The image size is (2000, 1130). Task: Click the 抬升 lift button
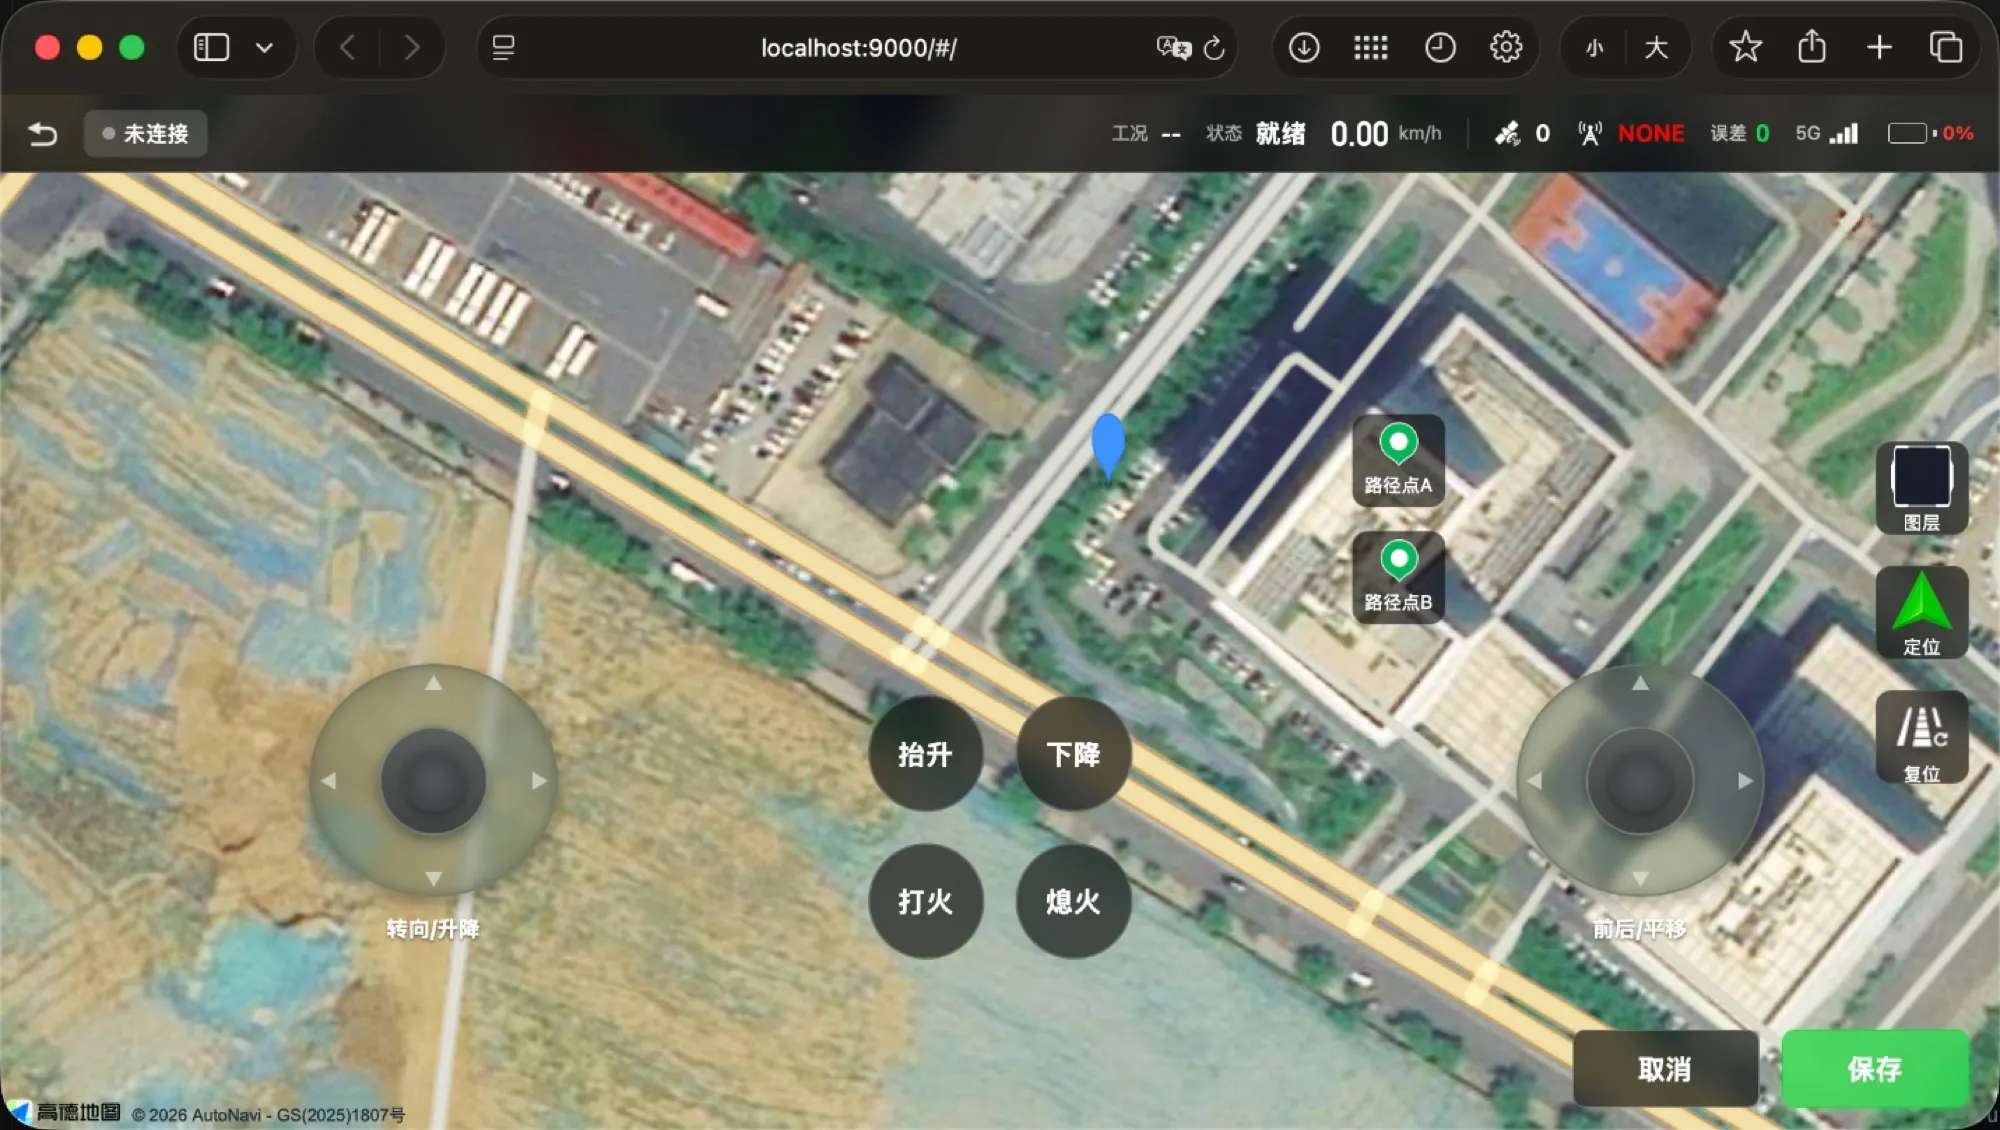coord(925,754)
